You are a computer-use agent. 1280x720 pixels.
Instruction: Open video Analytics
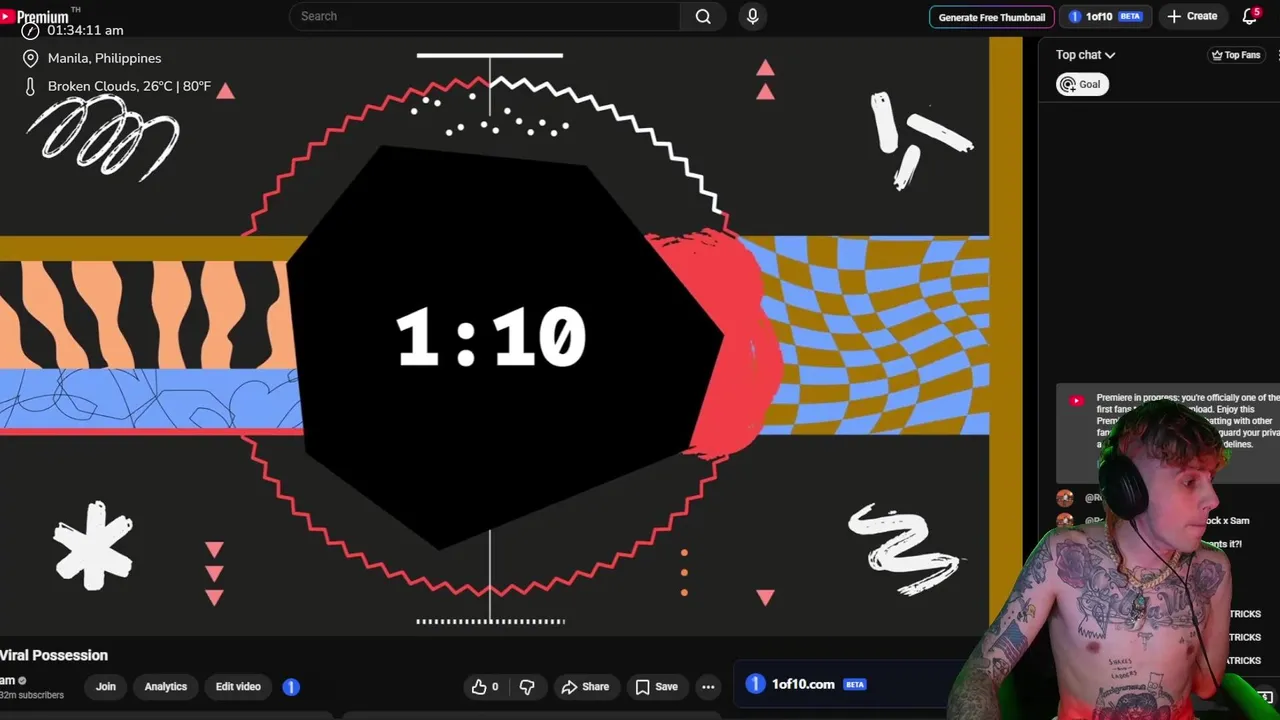[166, 687]
